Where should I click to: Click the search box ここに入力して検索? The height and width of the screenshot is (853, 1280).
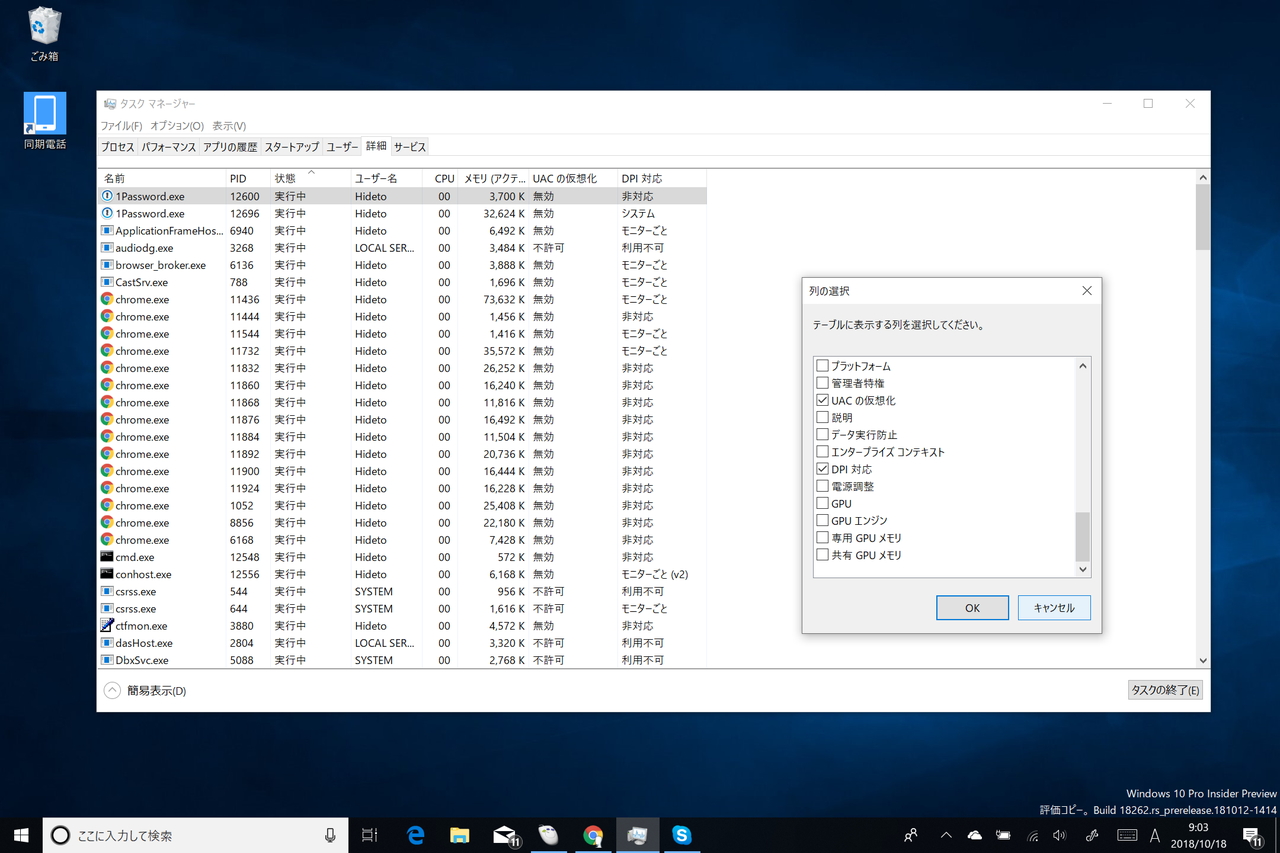click(x=196, y=836)
